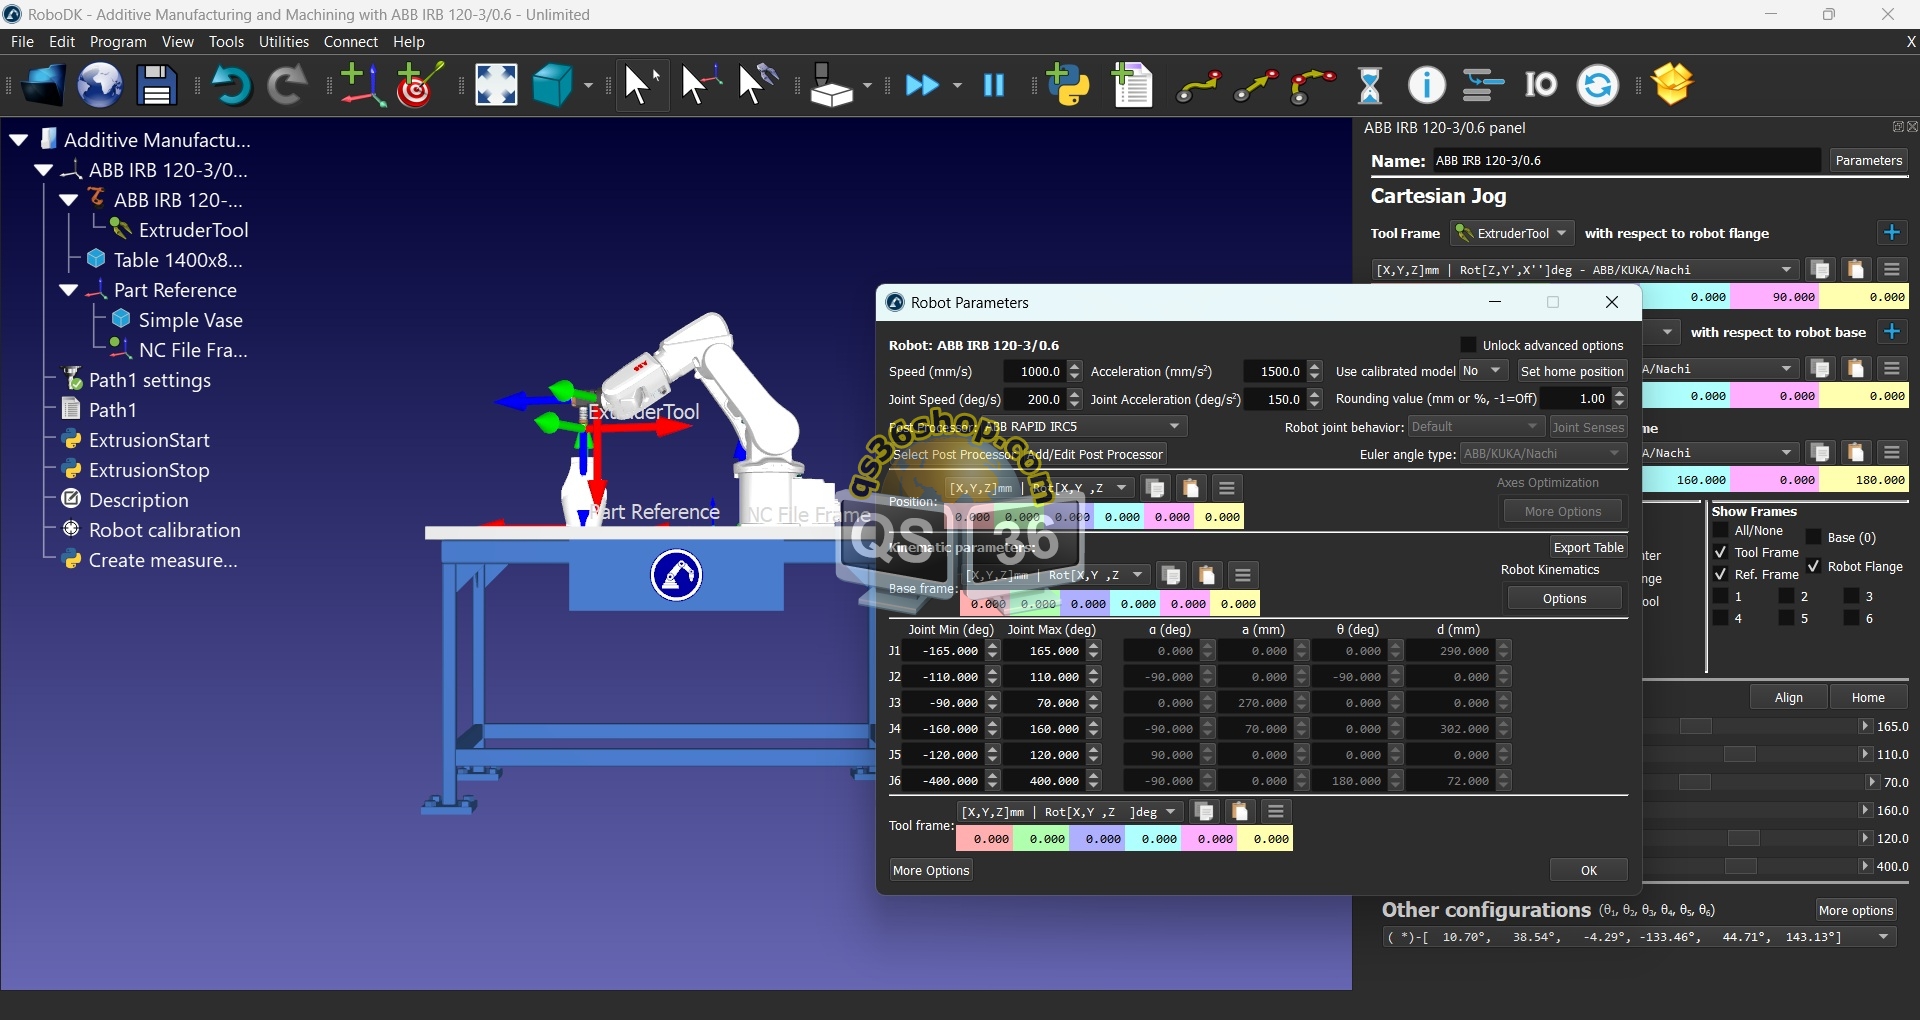Open the ExtruderTool tool frame dropdown
The width and height of the screenshot is (1920, 1020).
[1513, 233]
